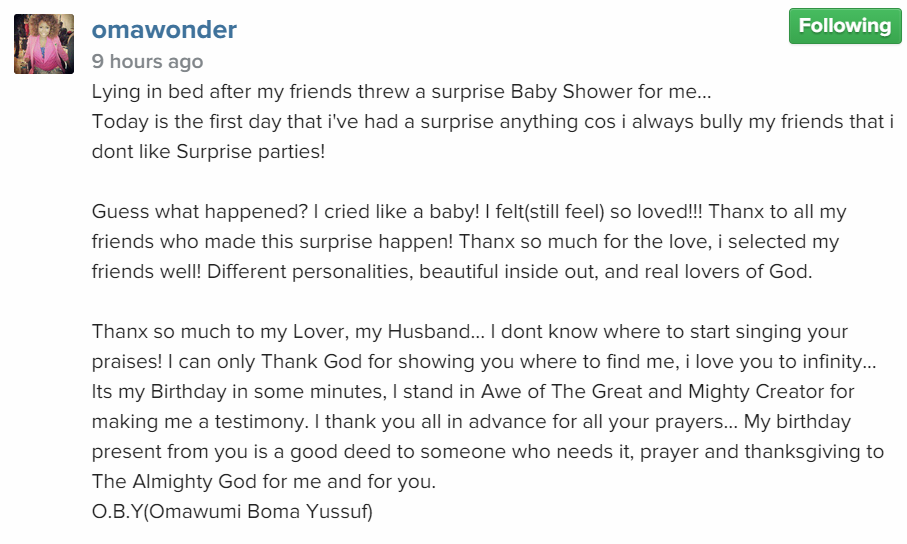The image size is (907, 544).
Task: Click the line starting "making me a testimony"
Action: tap(471, 422)
